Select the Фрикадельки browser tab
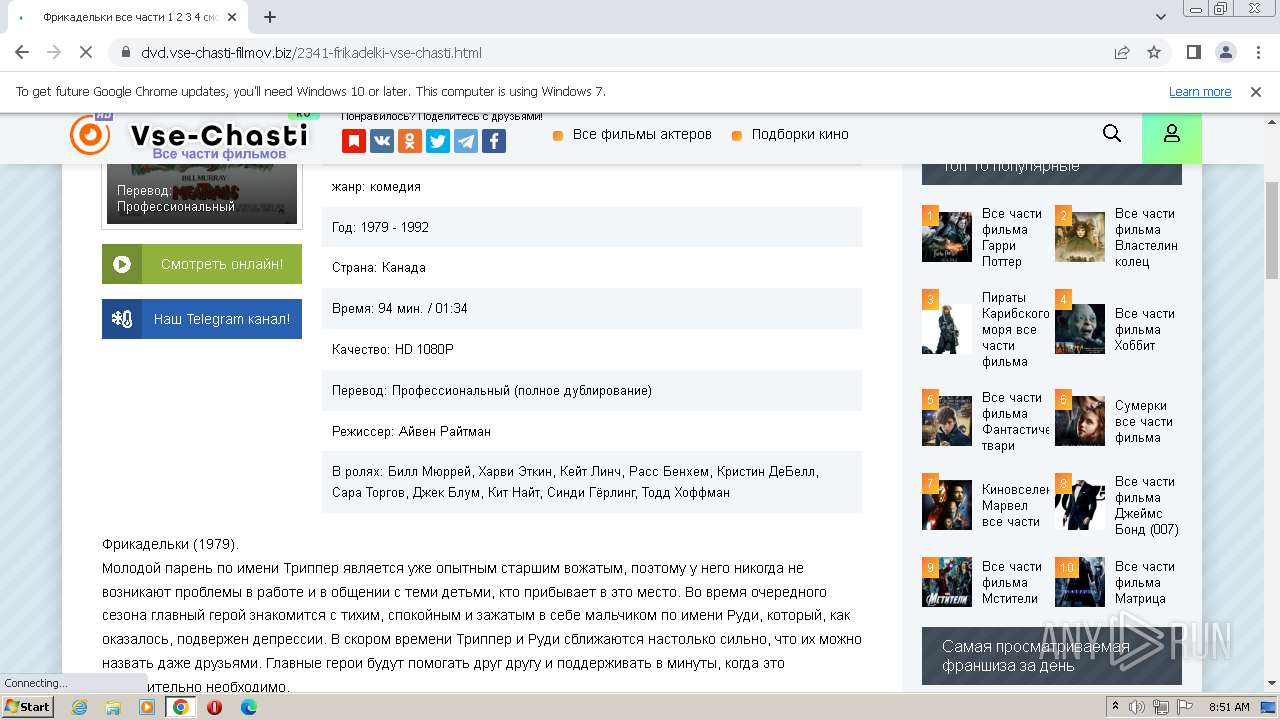Image resolution: width=1280 pixels, height=720 pixels. [130, 17]
